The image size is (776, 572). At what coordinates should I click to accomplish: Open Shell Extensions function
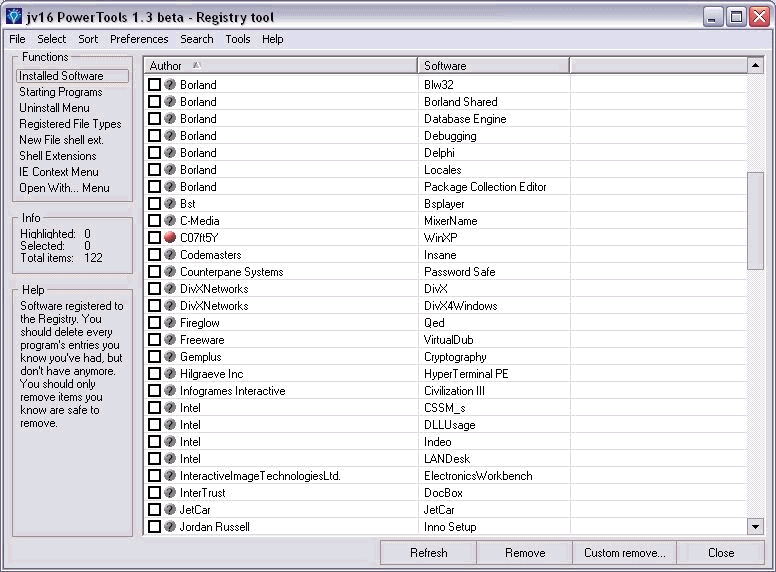58,156
